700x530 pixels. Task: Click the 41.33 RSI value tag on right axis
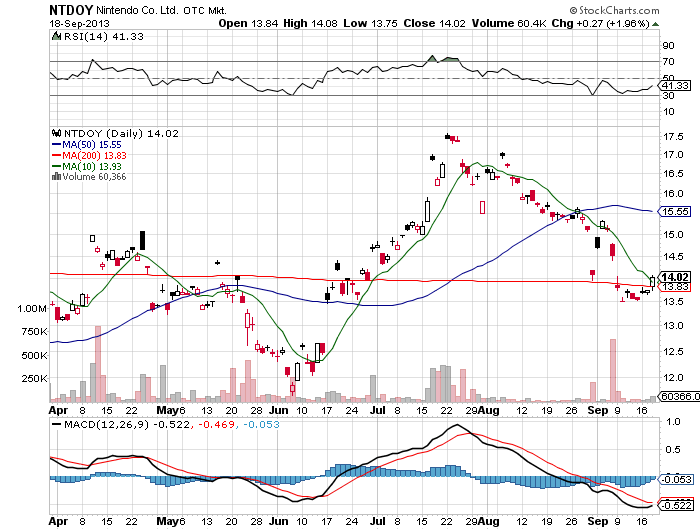[x=676, y=85]
